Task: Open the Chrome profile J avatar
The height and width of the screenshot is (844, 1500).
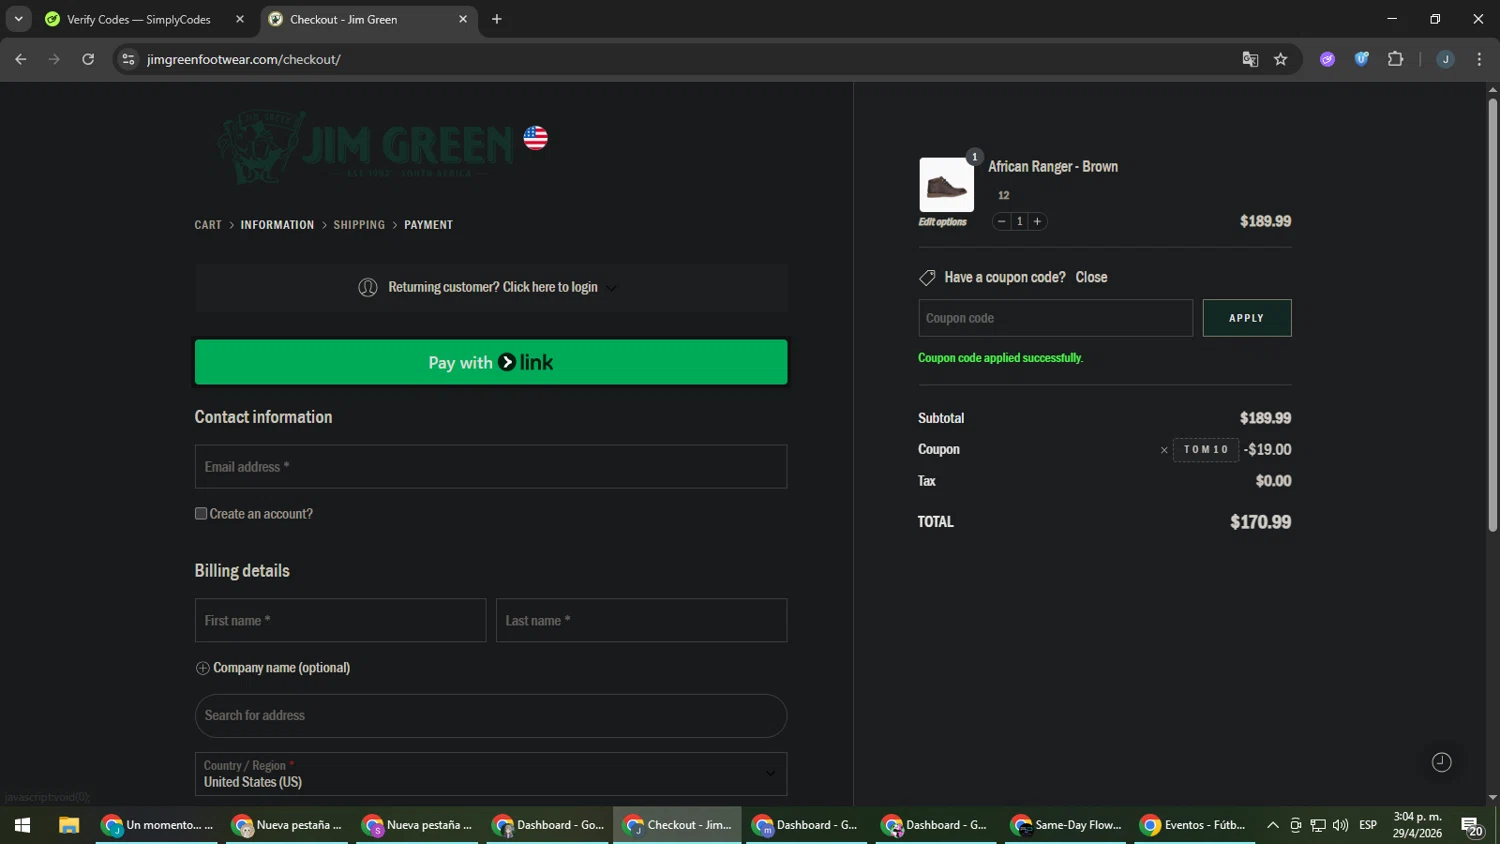Action: [1445, 59]
